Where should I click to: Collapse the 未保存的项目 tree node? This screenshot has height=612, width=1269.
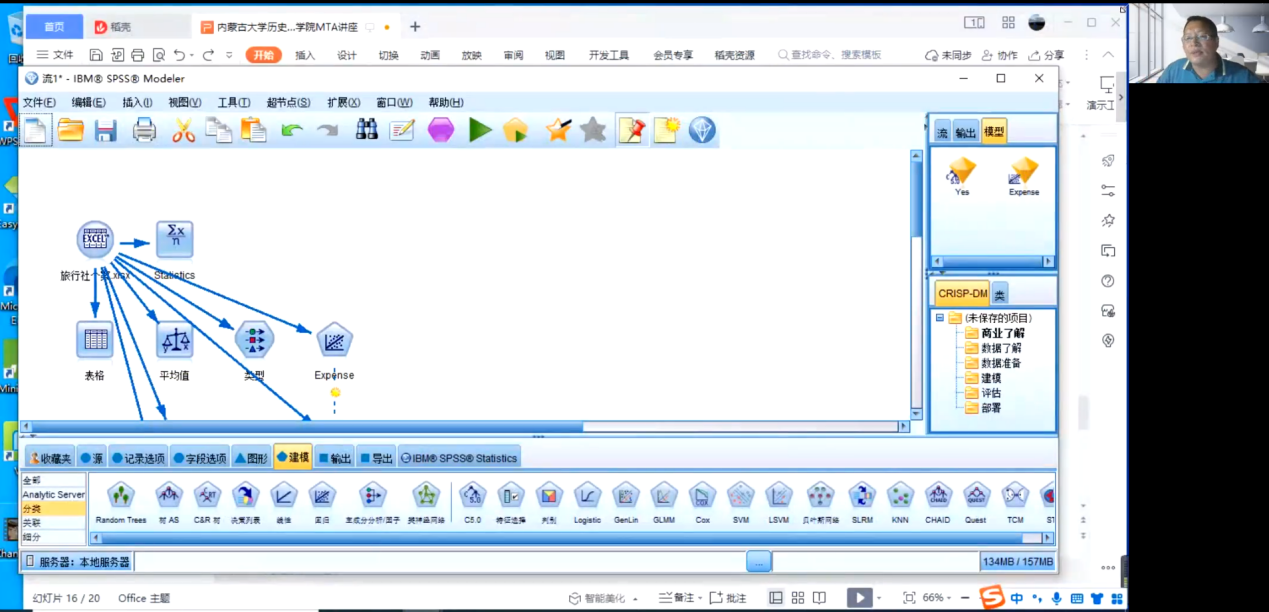click(x=940, y=318)
